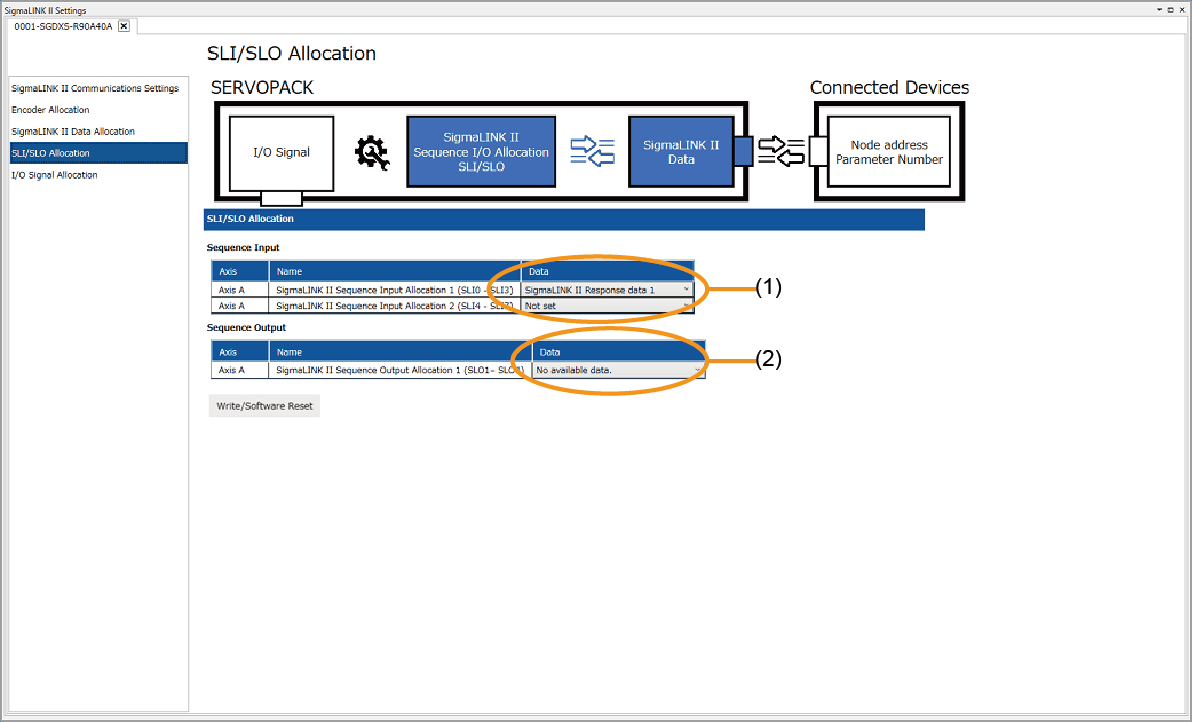The height and width of the screenshot is (722, 1192).
Task: Click the SigmaLINK II Data block
Action: pyautogui.click(x=680, y=152)
